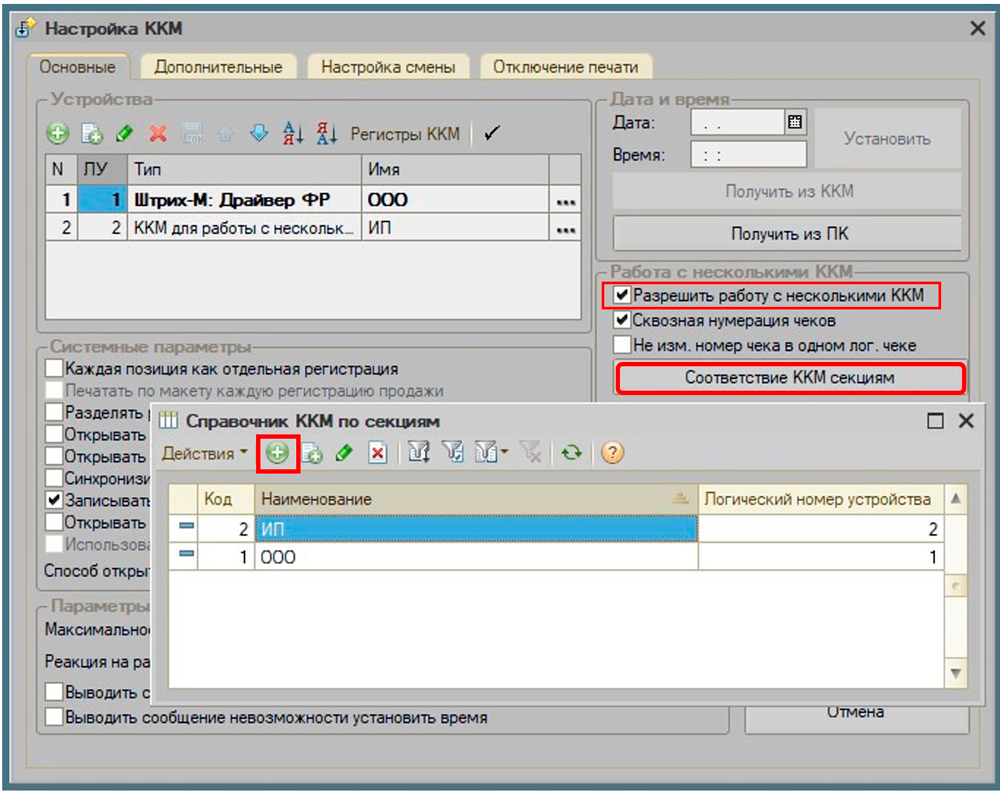The height and width of the screenshot is (791, 1000).
Task: Switch to Дополнительные tab
Action: point(218,67)
